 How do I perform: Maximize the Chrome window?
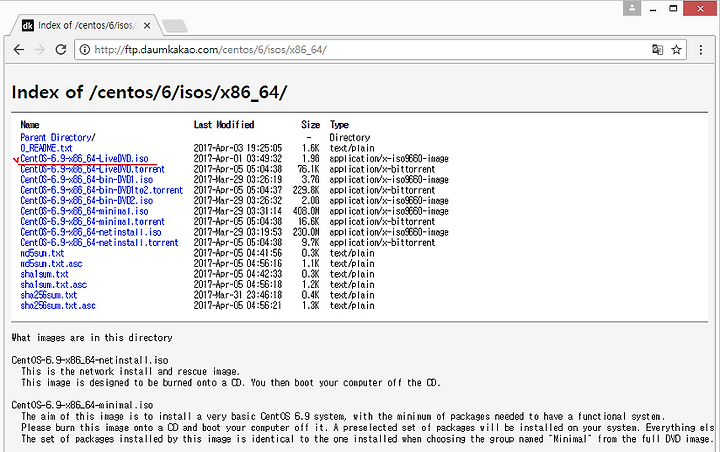tap(673, 8)
